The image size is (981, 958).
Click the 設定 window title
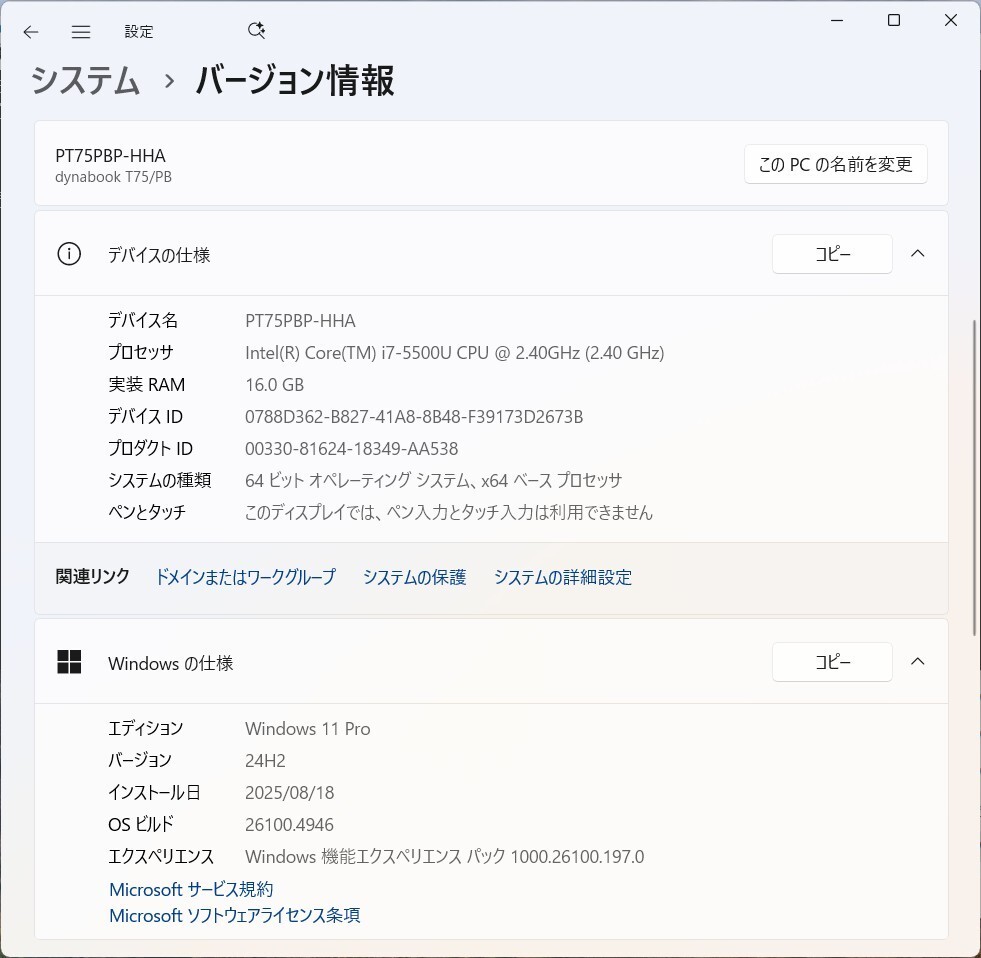point(139,32)
